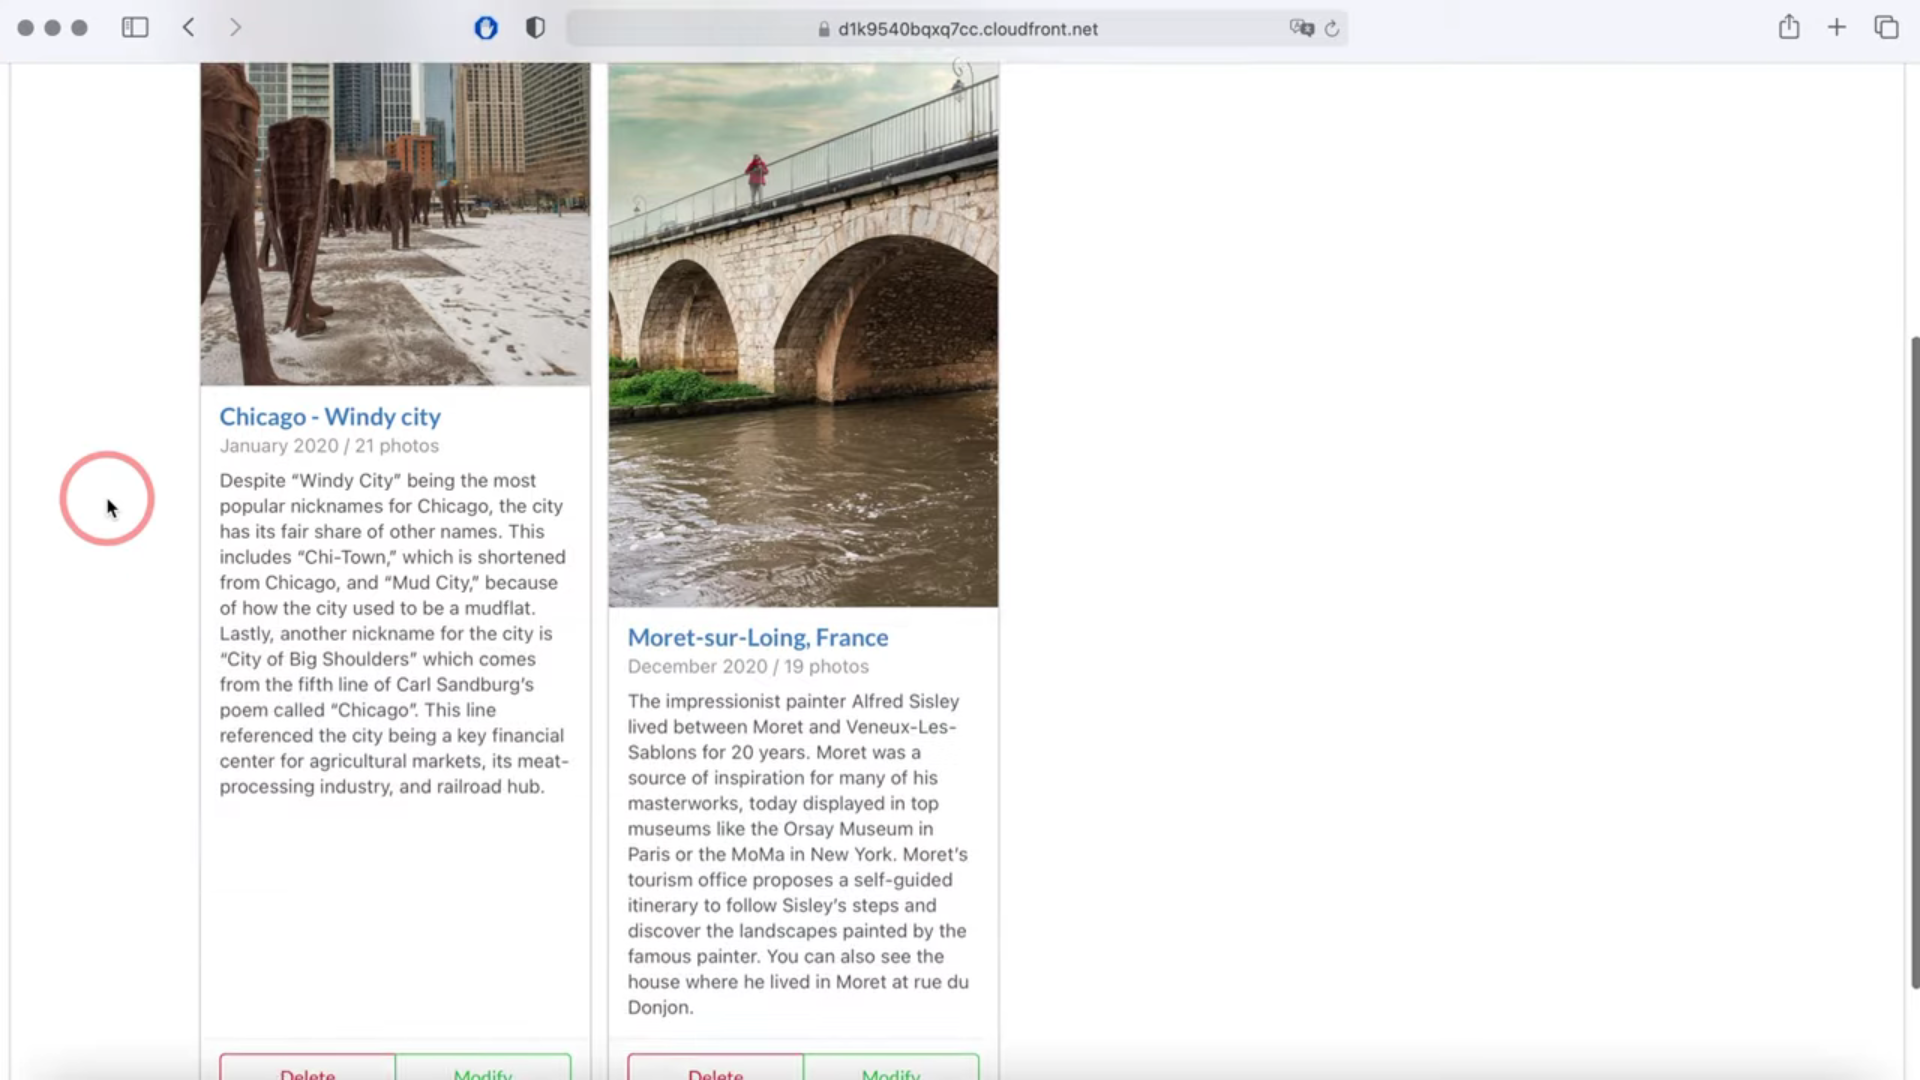1920x1080 pixels.
Task: Delete the Moret-sur-Loing album
Action: pos(716,1068)
